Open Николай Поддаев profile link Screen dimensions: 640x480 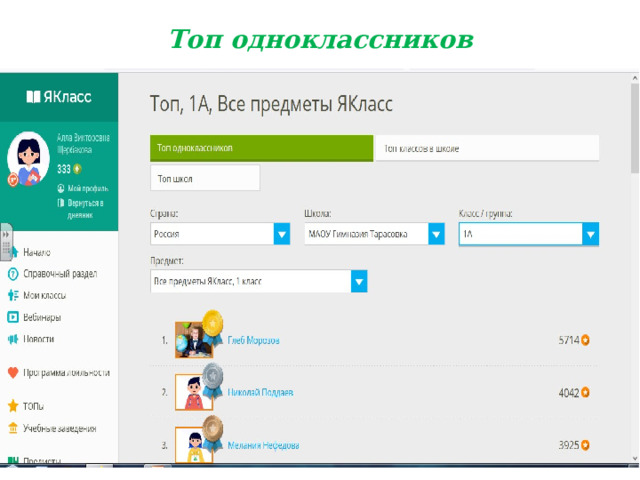(260, 392)
